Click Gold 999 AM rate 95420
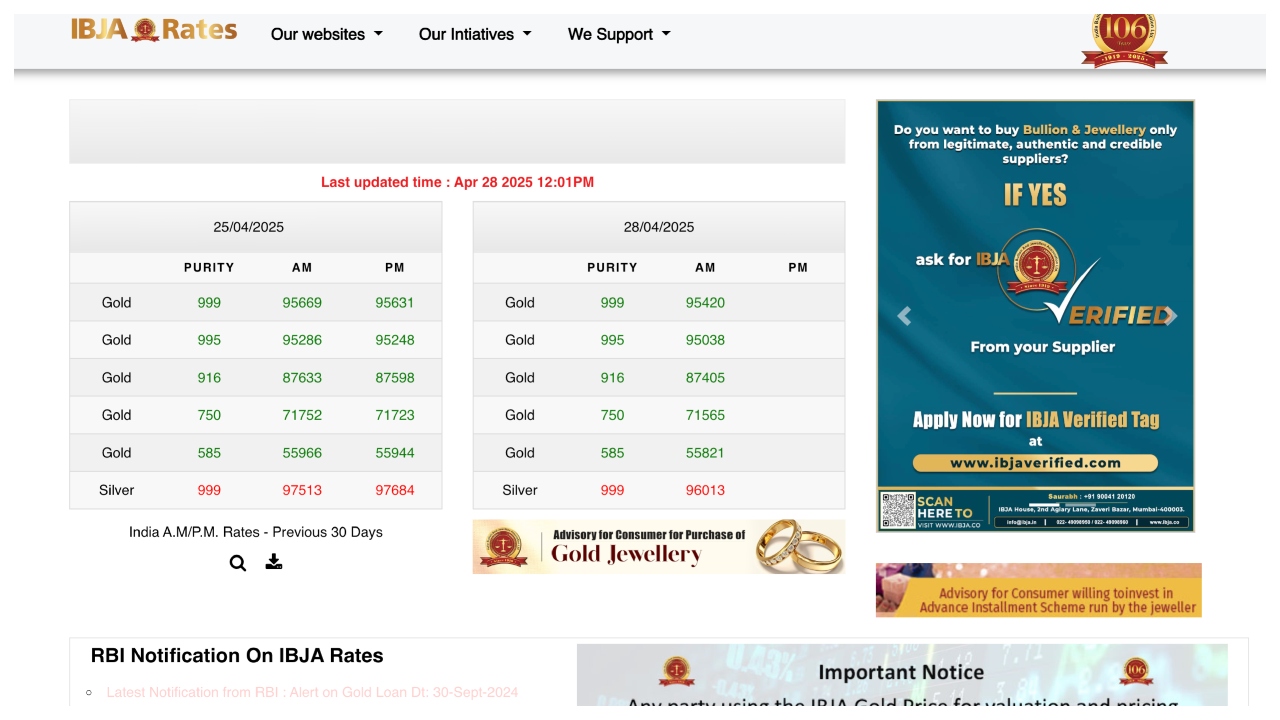Screen dimensions: 1280x720 tap(705, 303)
